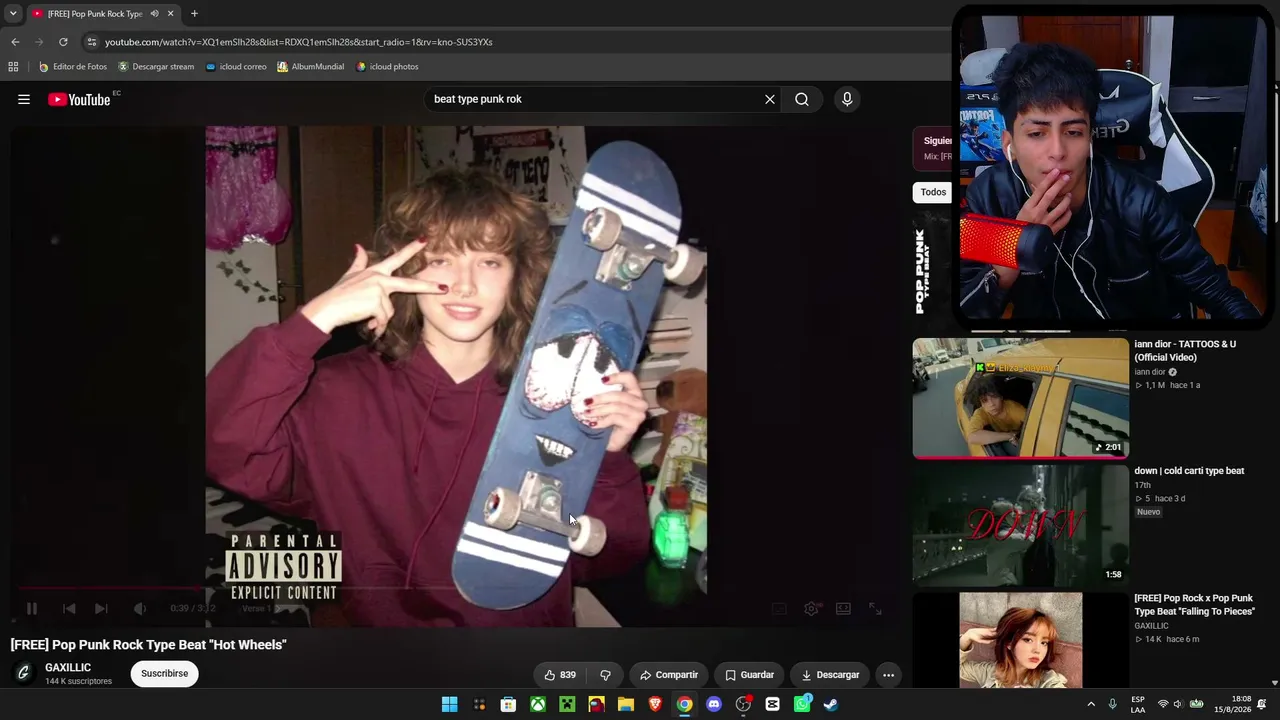Open the Windows Start menu
Viewport: 1280px width, 720px height.
450,704
